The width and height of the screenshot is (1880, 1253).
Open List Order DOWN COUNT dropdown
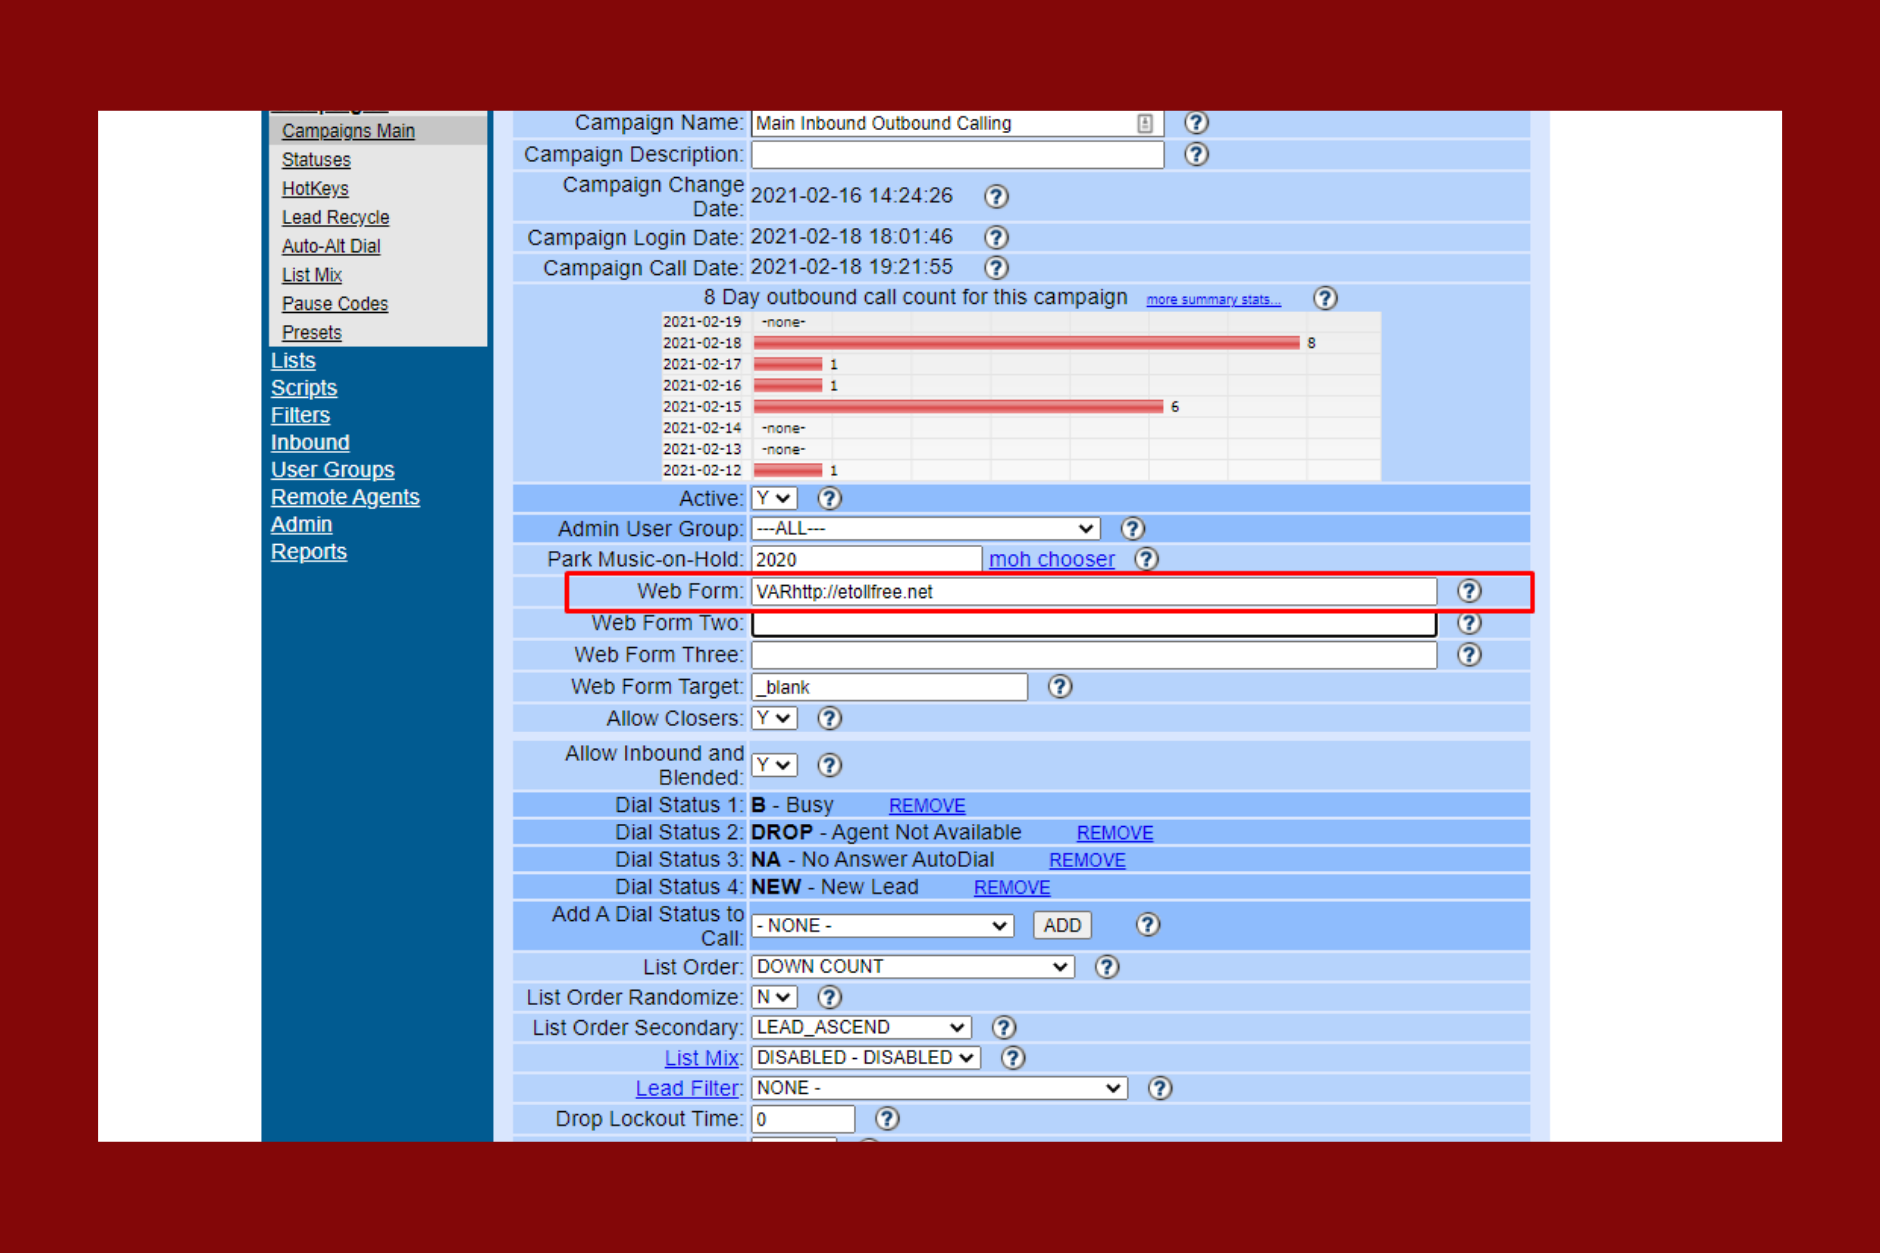[x=913, y=967]
